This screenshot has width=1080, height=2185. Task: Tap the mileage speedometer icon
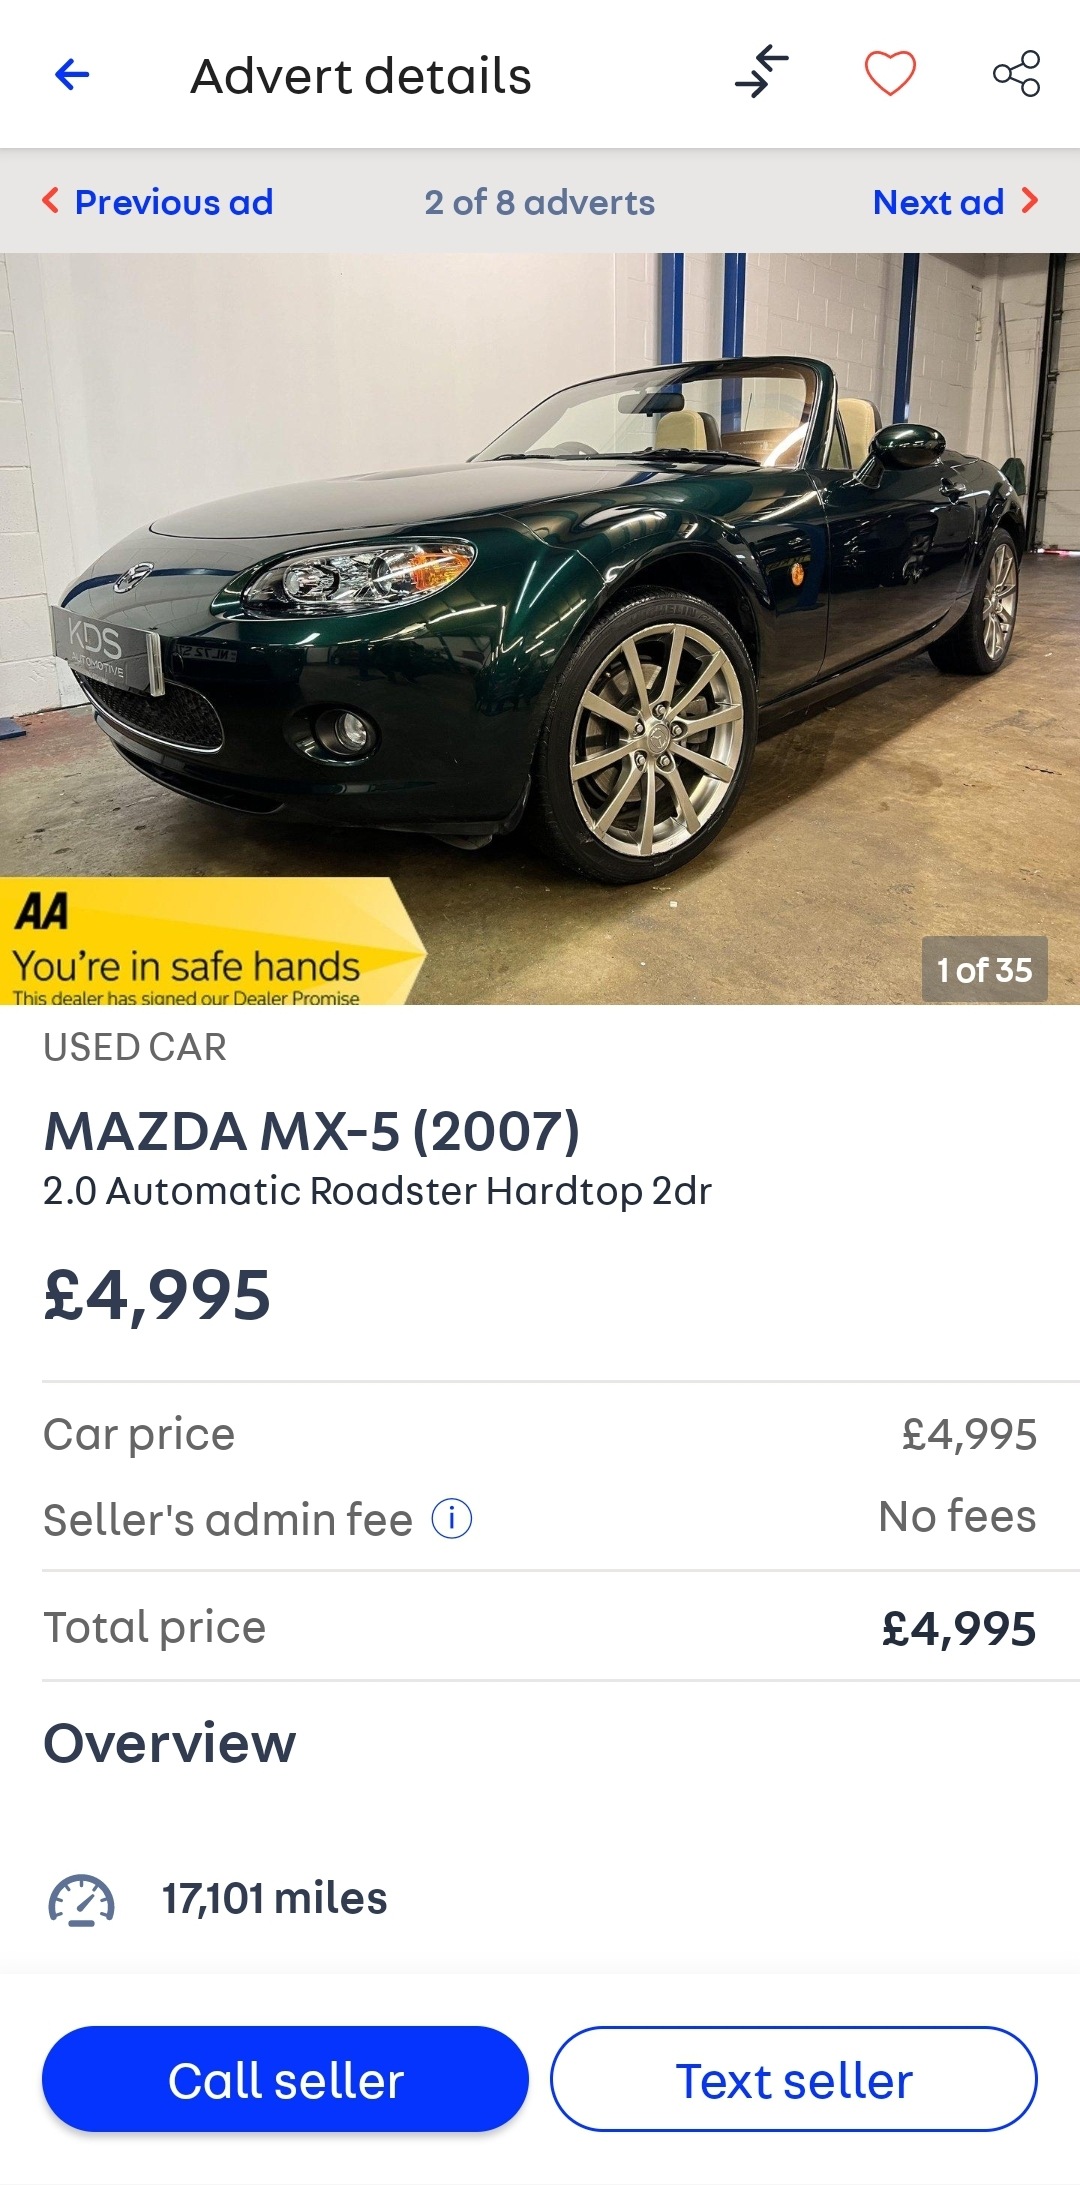click(81, 1900)
